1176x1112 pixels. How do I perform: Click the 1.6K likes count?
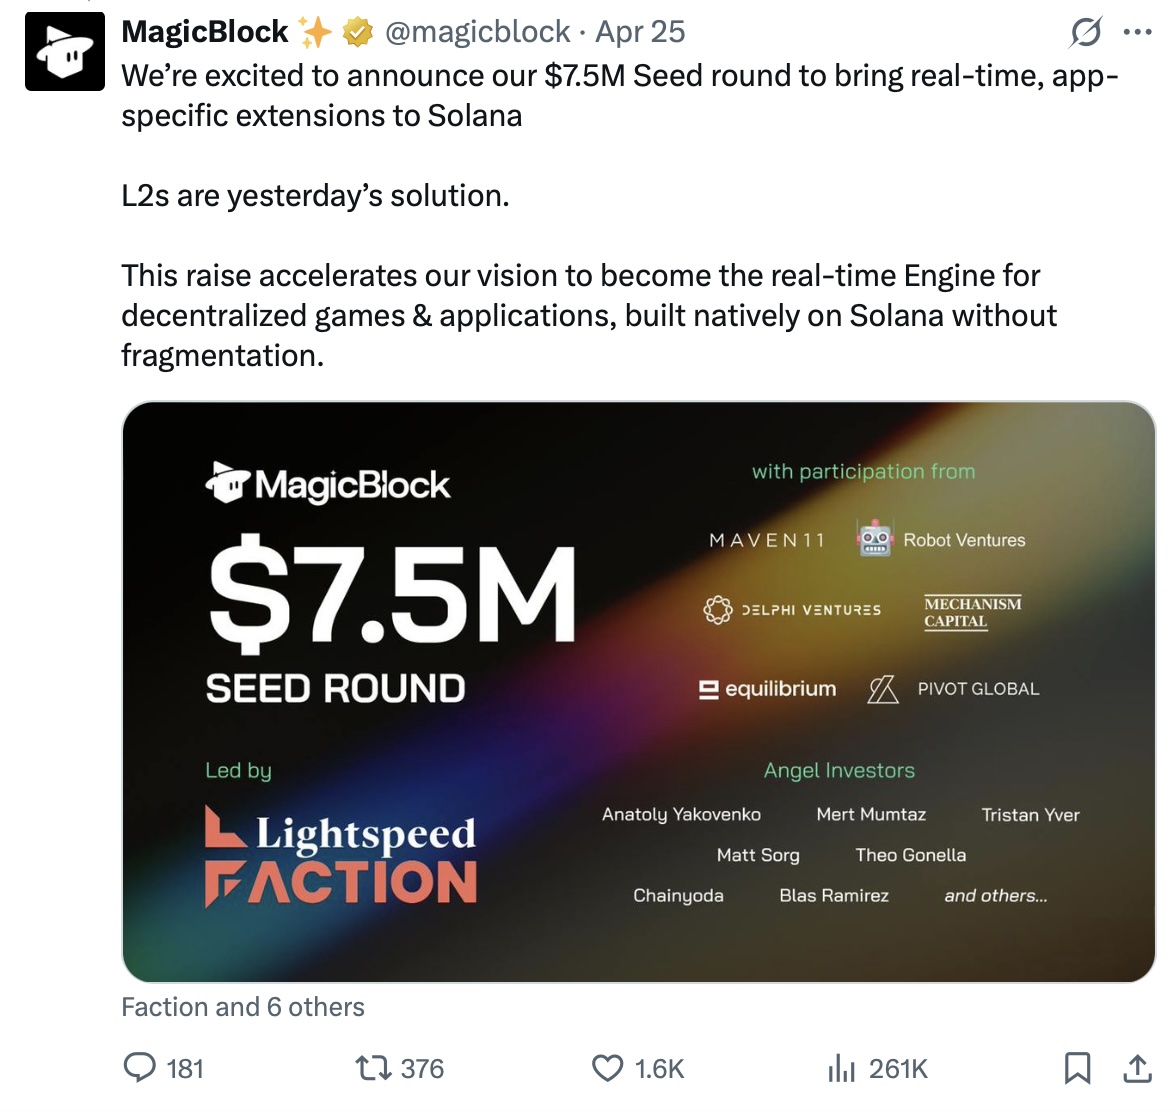tap(659, 1069)
